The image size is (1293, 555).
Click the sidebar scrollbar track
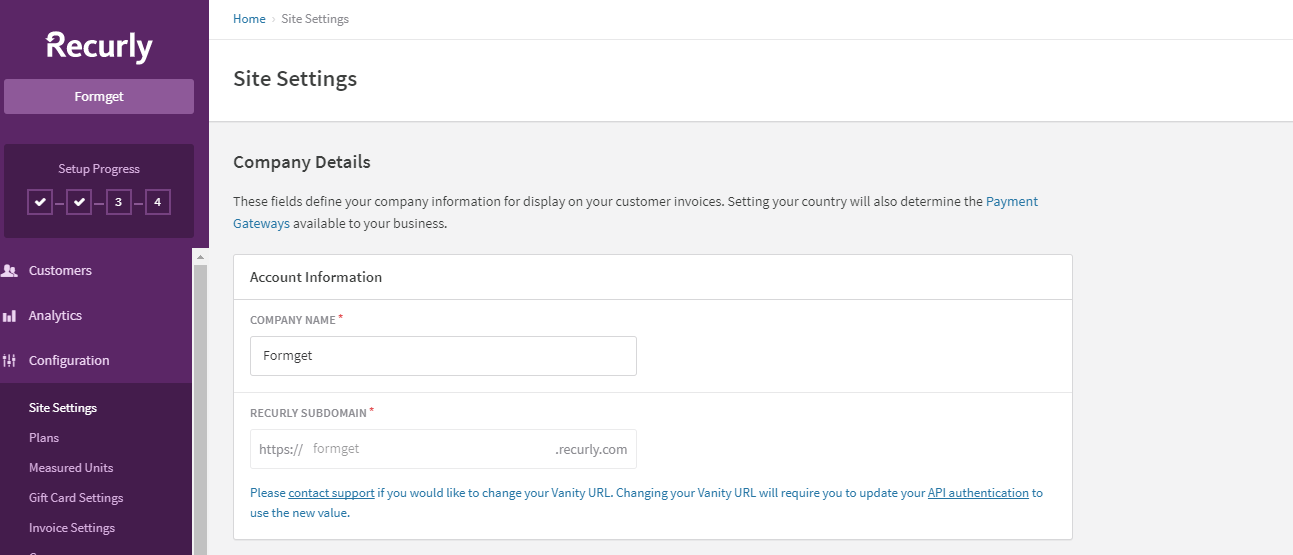pos(199,410)
